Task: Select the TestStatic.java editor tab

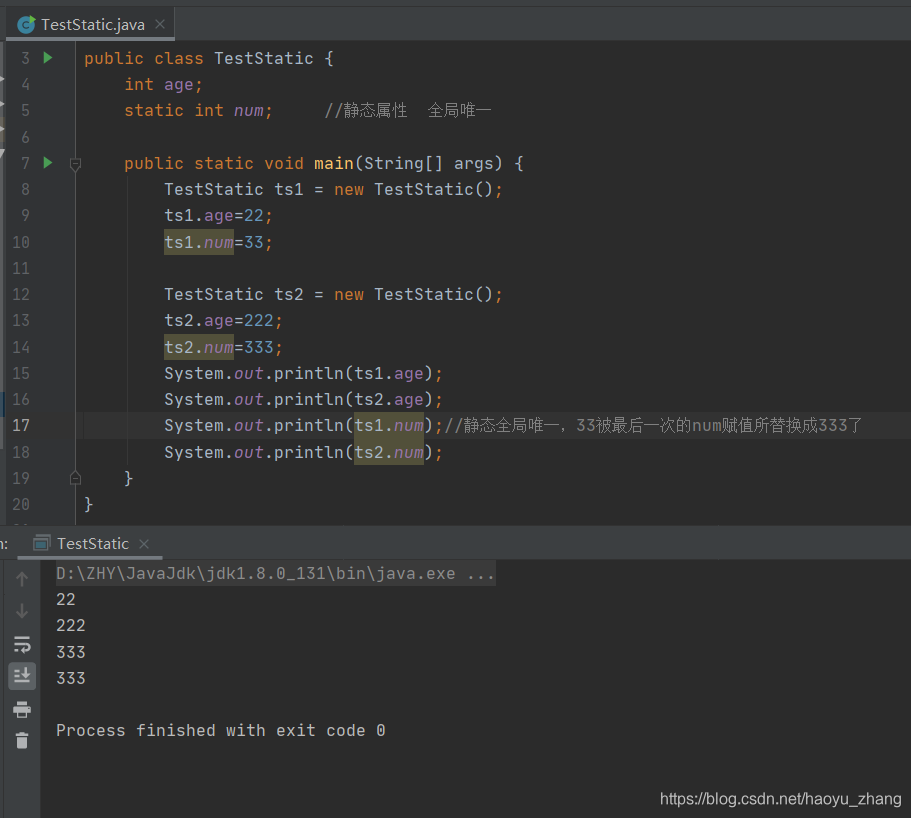Action: coord(92,24)
